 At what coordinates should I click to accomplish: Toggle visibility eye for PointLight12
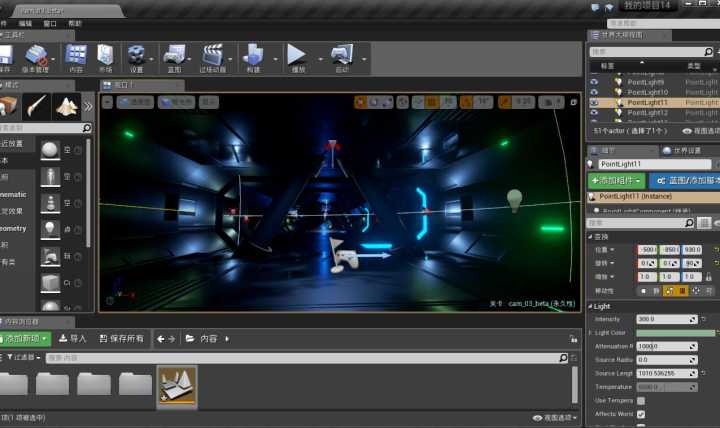pos(594,113)
